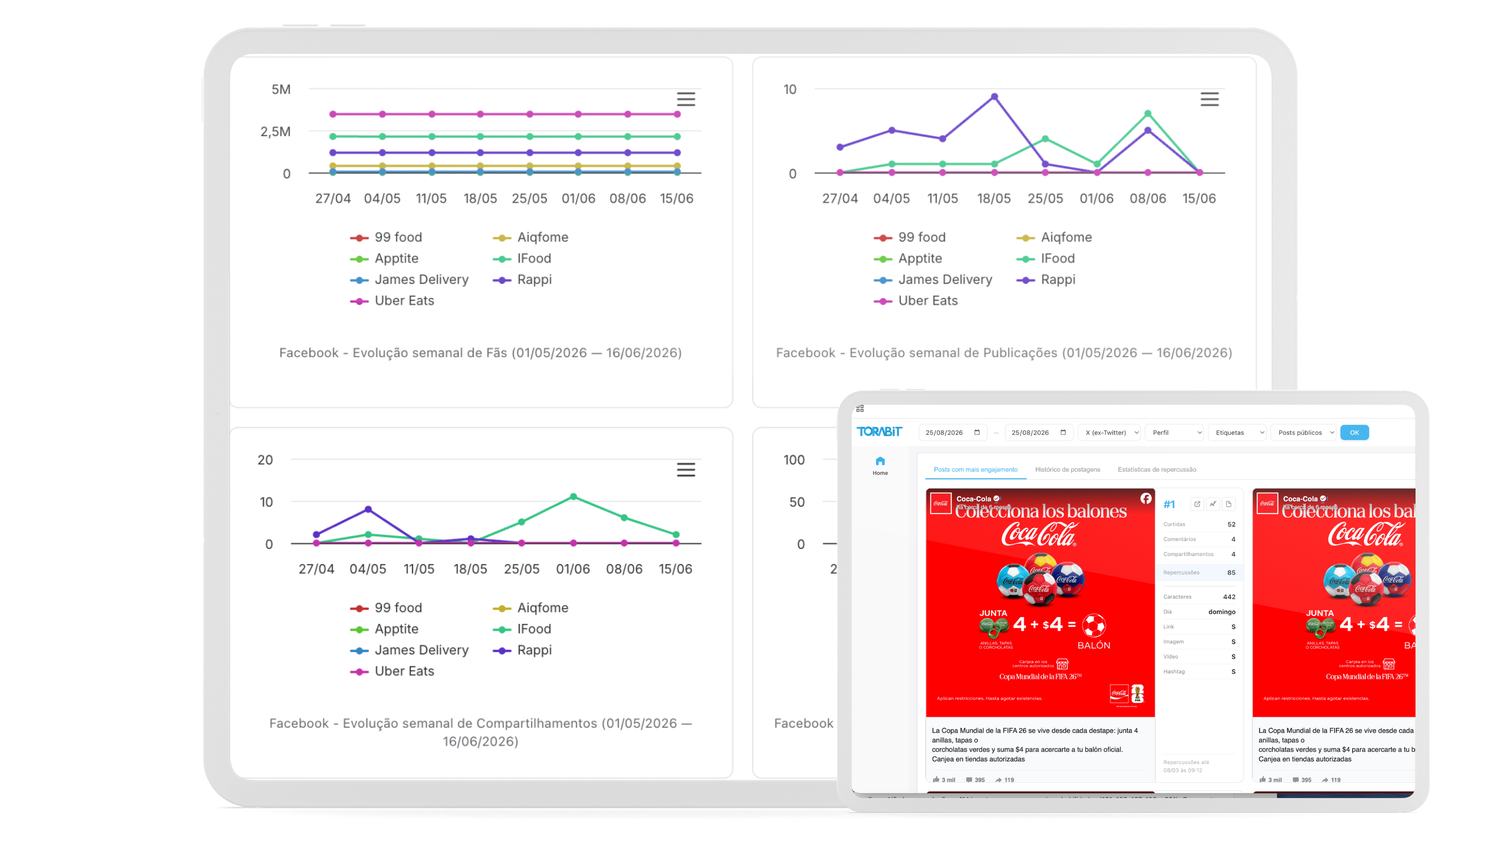Click the blue OK button
Screen dimensions: 1500x843
[x=1354, y=433]
